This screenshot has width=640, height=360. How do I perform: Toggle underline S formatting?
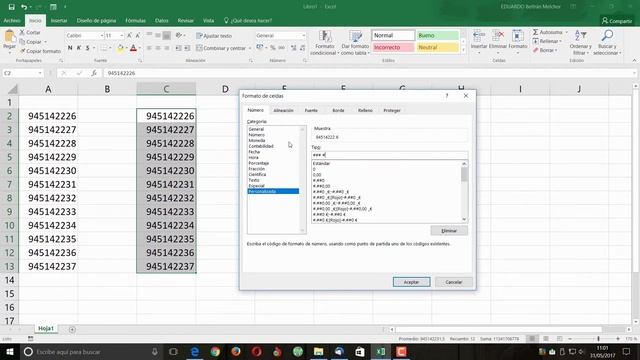tap(87, 48)
